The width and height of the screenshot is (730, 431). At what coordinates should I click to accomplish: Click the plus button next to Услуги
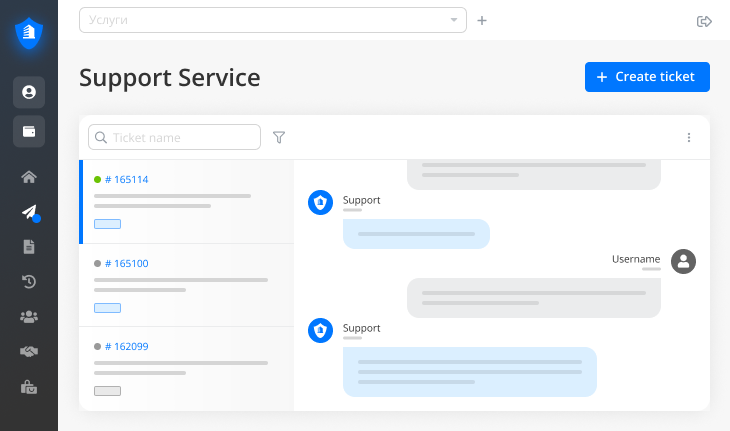click(x=482, y=20)
